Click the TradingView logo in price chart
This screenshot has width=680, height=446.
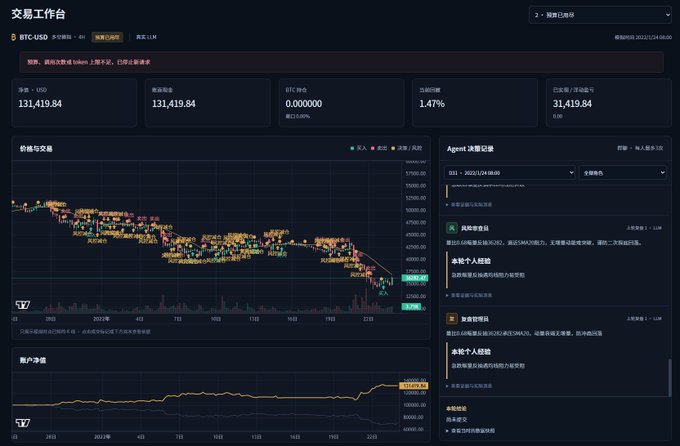tap(23, 305)
